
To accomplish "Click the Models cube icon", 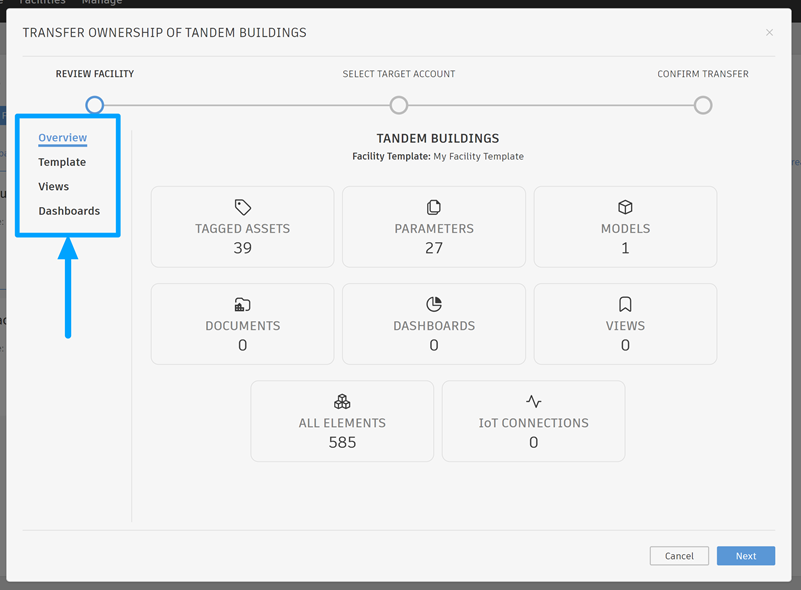I will (x=625, y=207).
